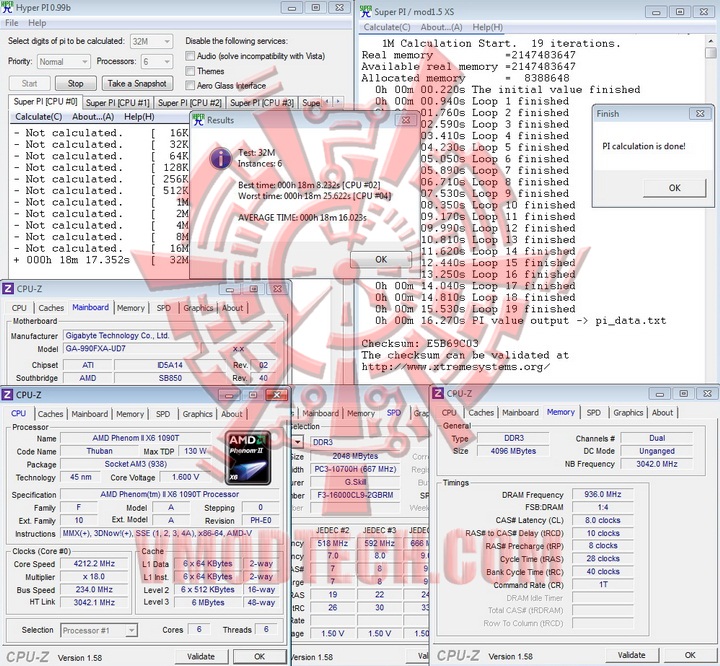Click OK in CPU-Z CPU window
Image resolution: width=720 pixels, height=666 pixels.
pyautogui.click(x=259, y=656)
